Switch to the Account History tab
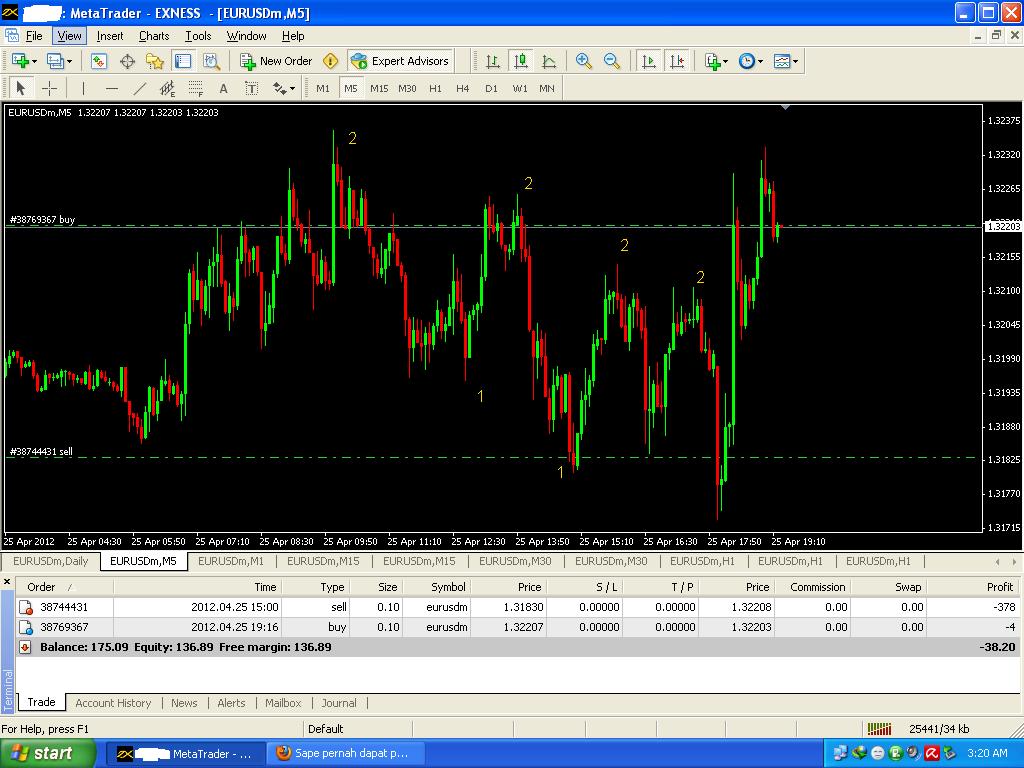 point(113,703)
